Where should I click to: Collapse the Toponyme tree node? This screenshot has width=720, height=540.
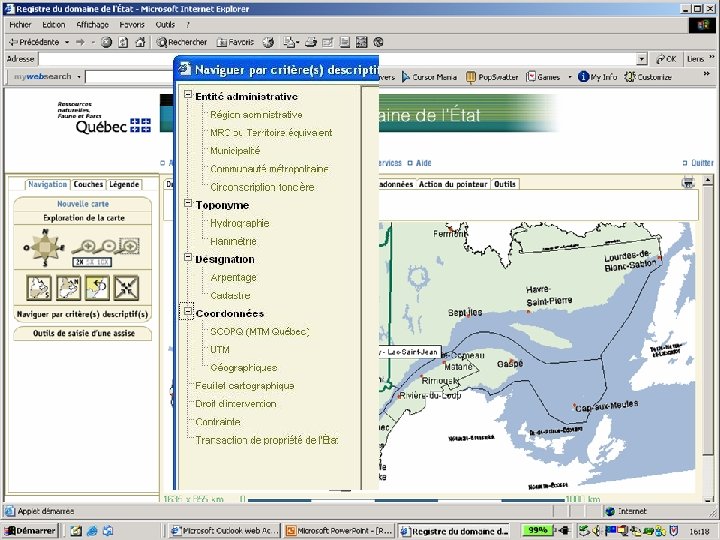(x=187, y=203)
